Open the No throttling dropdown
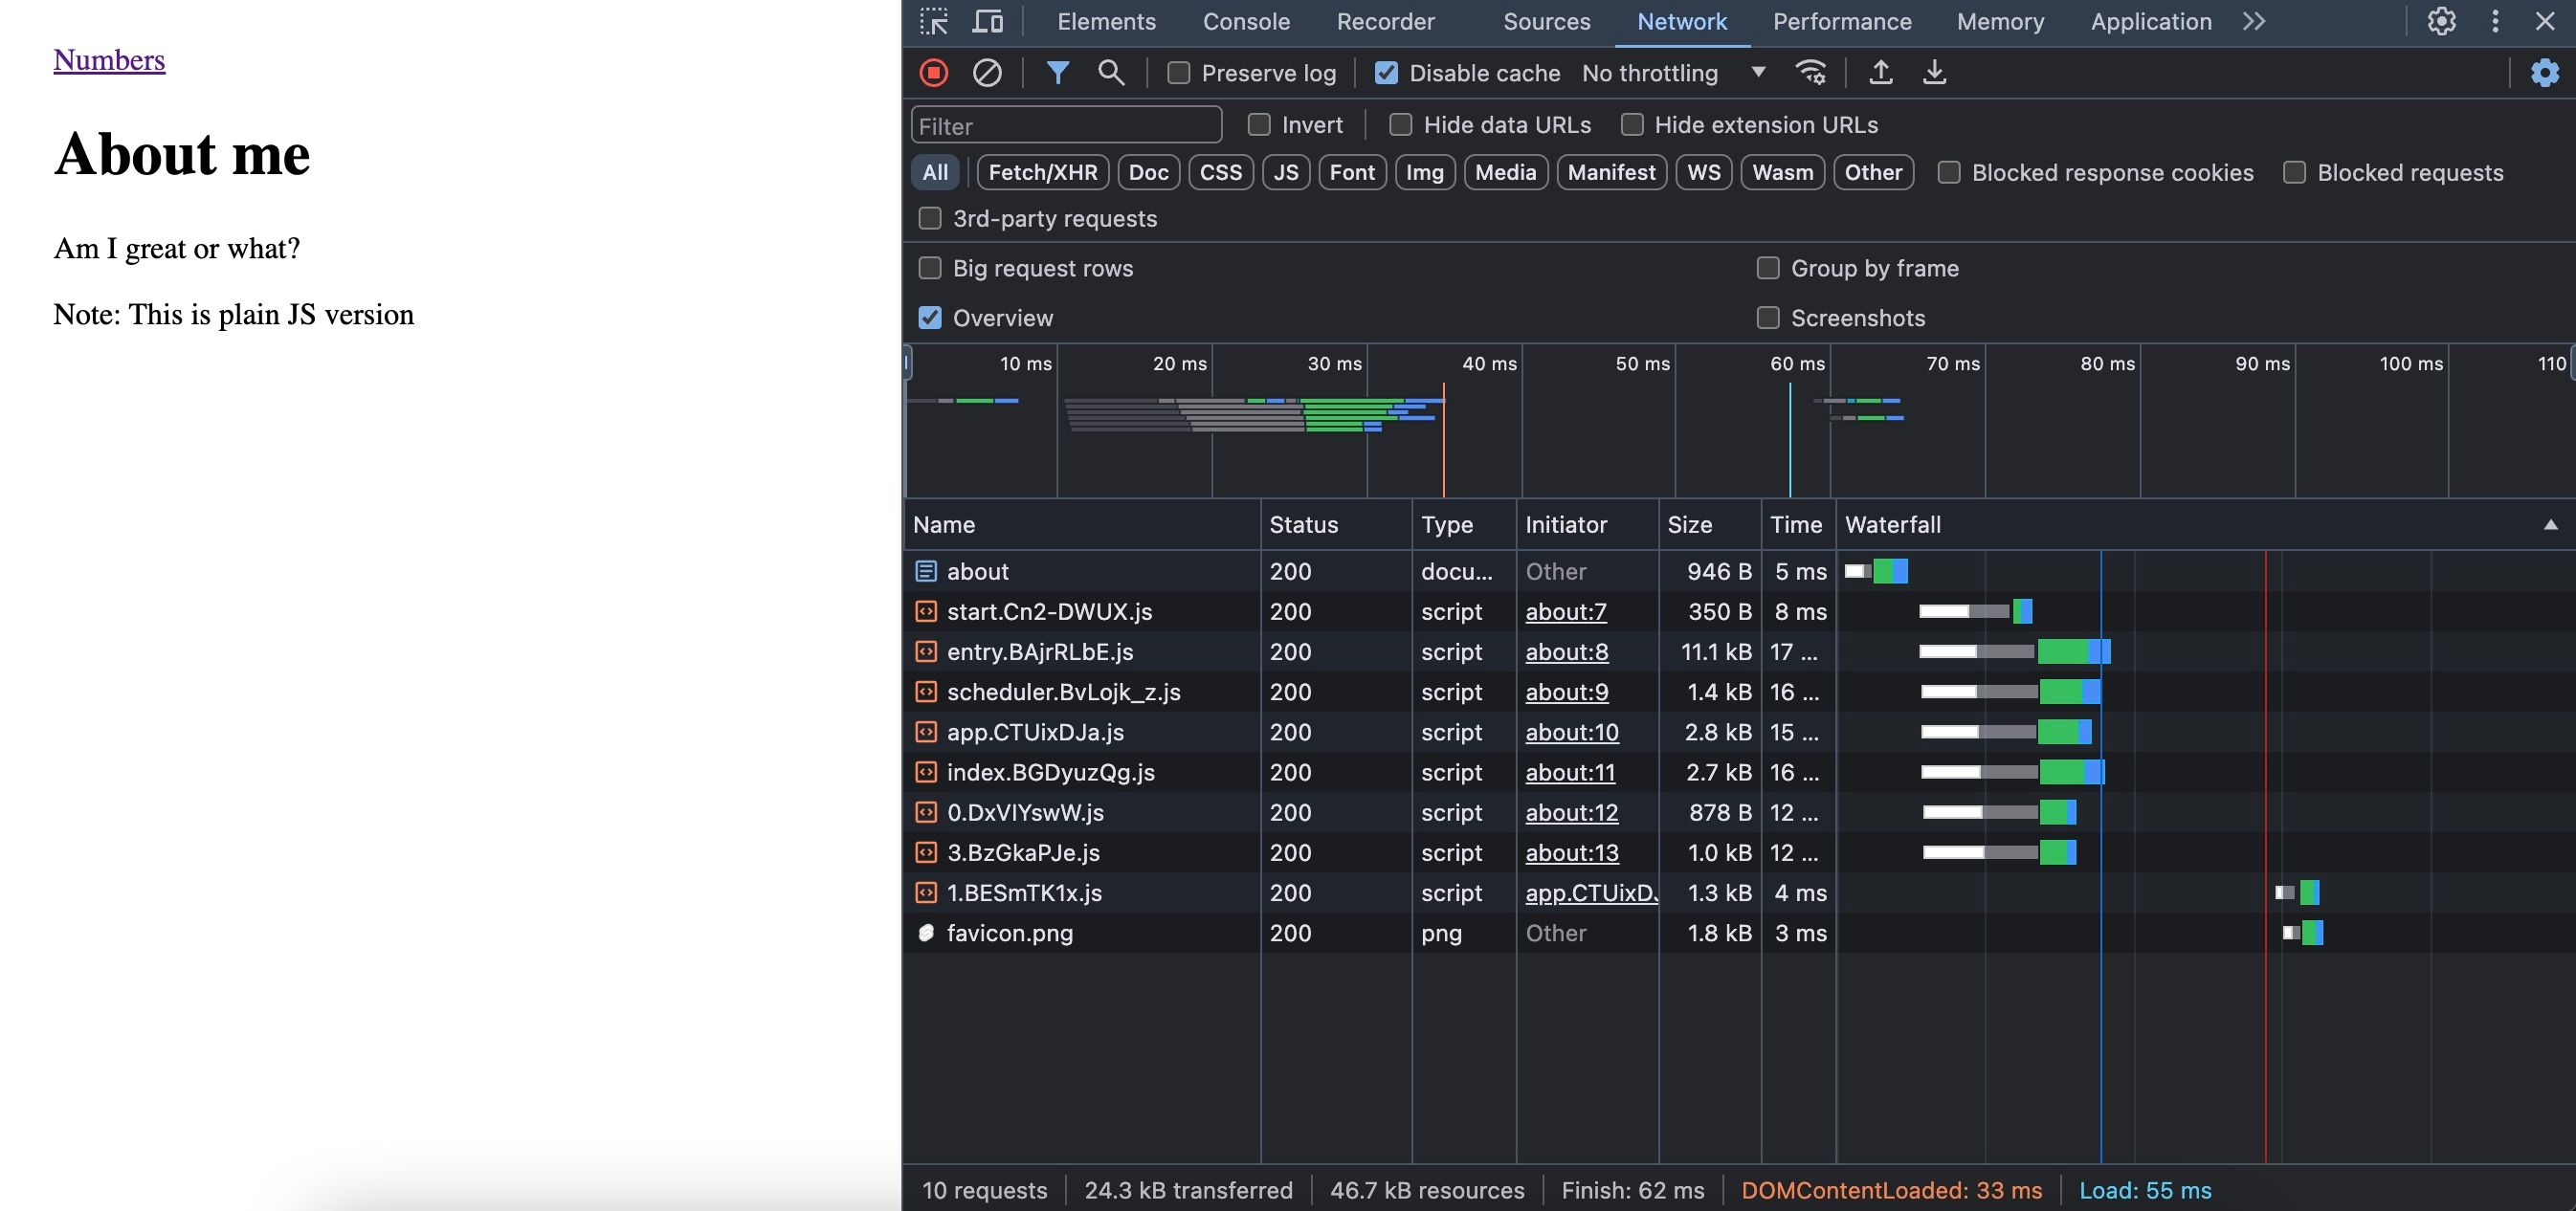The image size is (2576, 1211). pos(1673,73)
